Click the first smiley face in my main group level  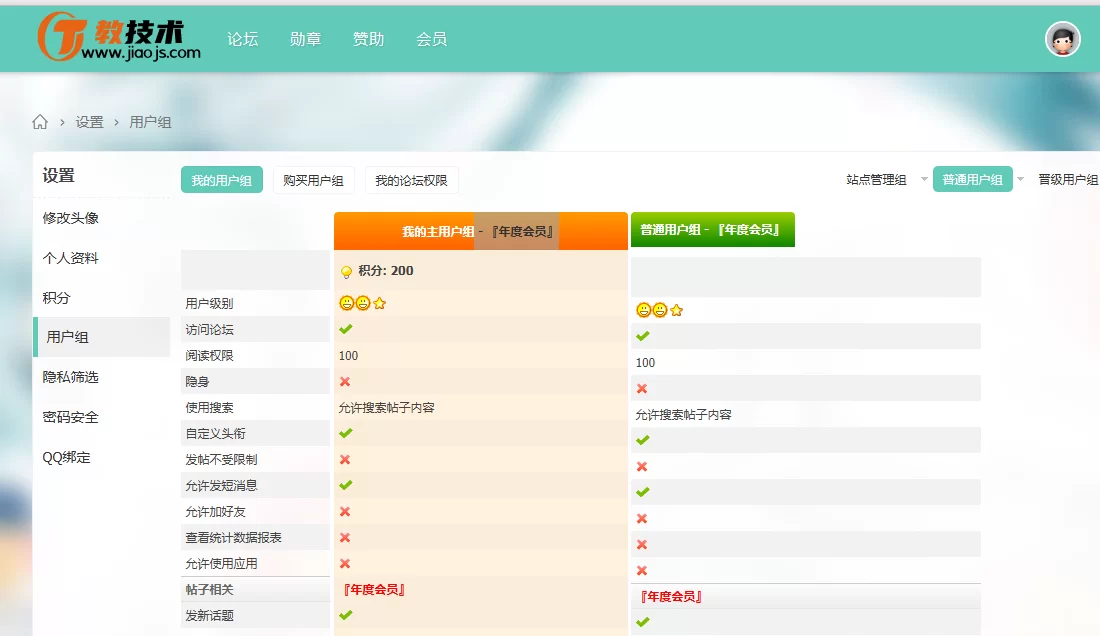347,303
